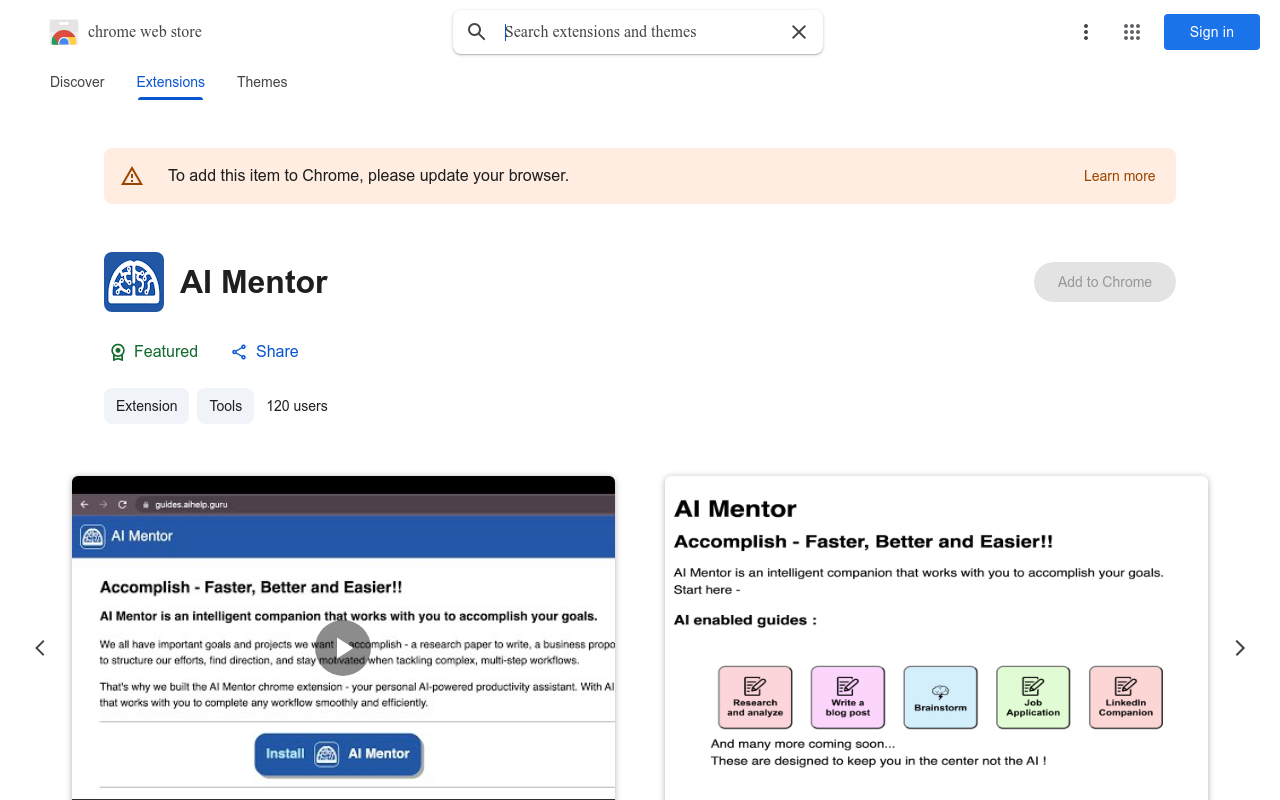Click the Sign in button
Screen dimensions: 1280x800
click(1212, 32)
